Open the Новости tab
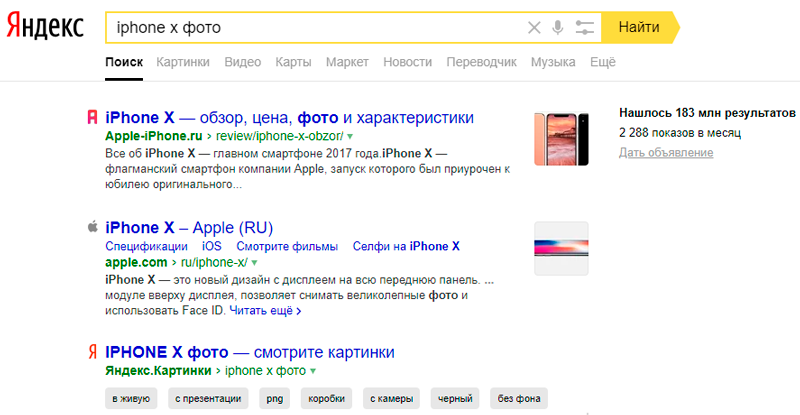This screenshot has height=415, width=800. tap(407, 62)
